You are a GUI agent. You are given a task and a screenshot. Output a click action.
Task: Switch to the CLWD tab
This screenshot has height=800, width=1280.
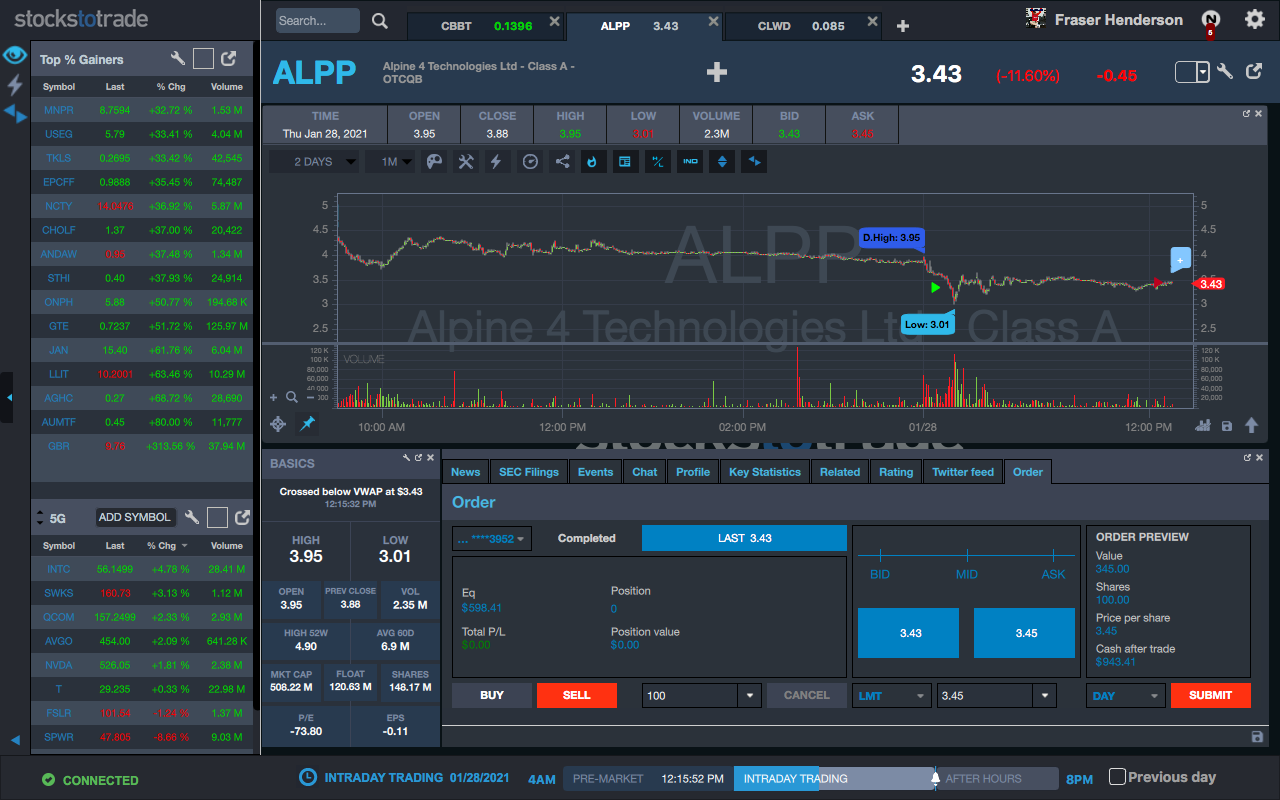point(802,26)
